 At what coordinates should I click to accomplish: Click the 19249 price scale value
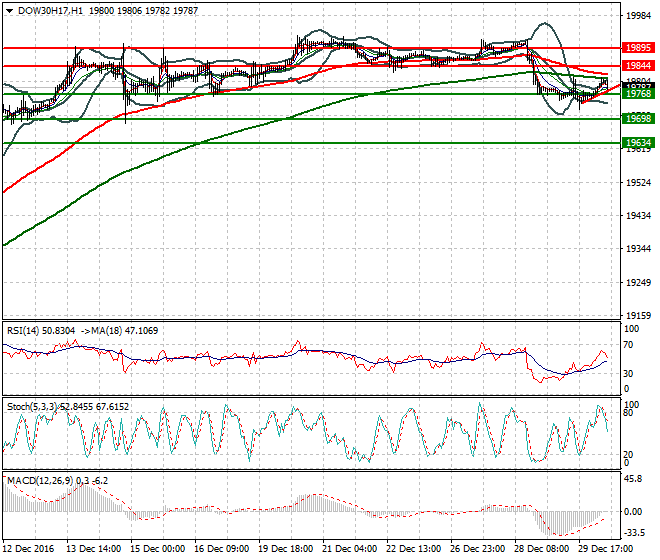click(639, 283)
